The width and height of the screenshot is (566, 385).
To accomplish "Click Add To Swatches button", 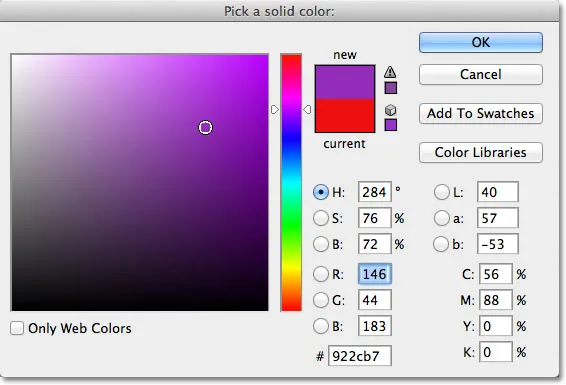I will click(481, 113).
